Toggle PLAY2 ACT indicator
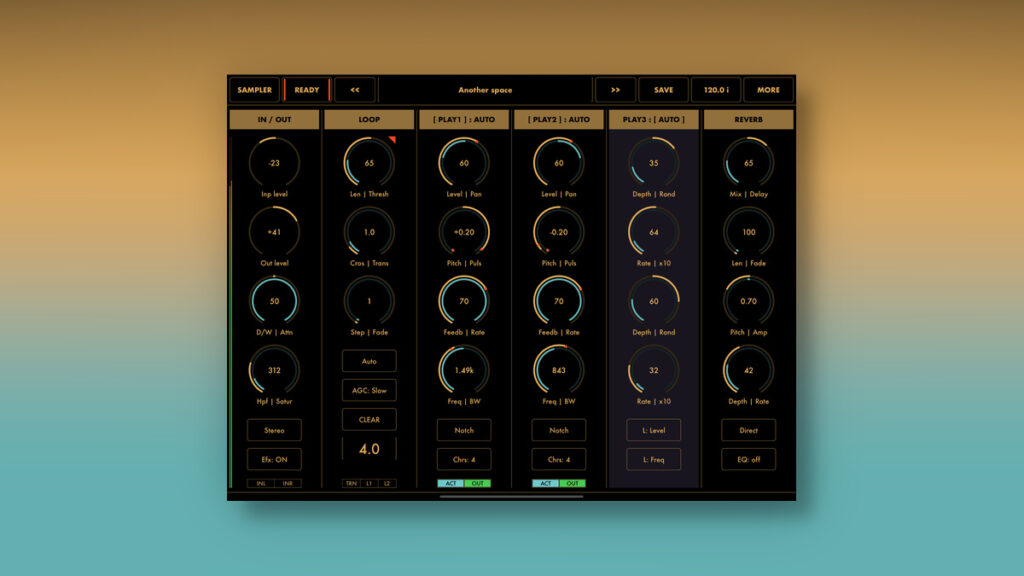Screen dimensions: 1024x576 pos(545,483)
